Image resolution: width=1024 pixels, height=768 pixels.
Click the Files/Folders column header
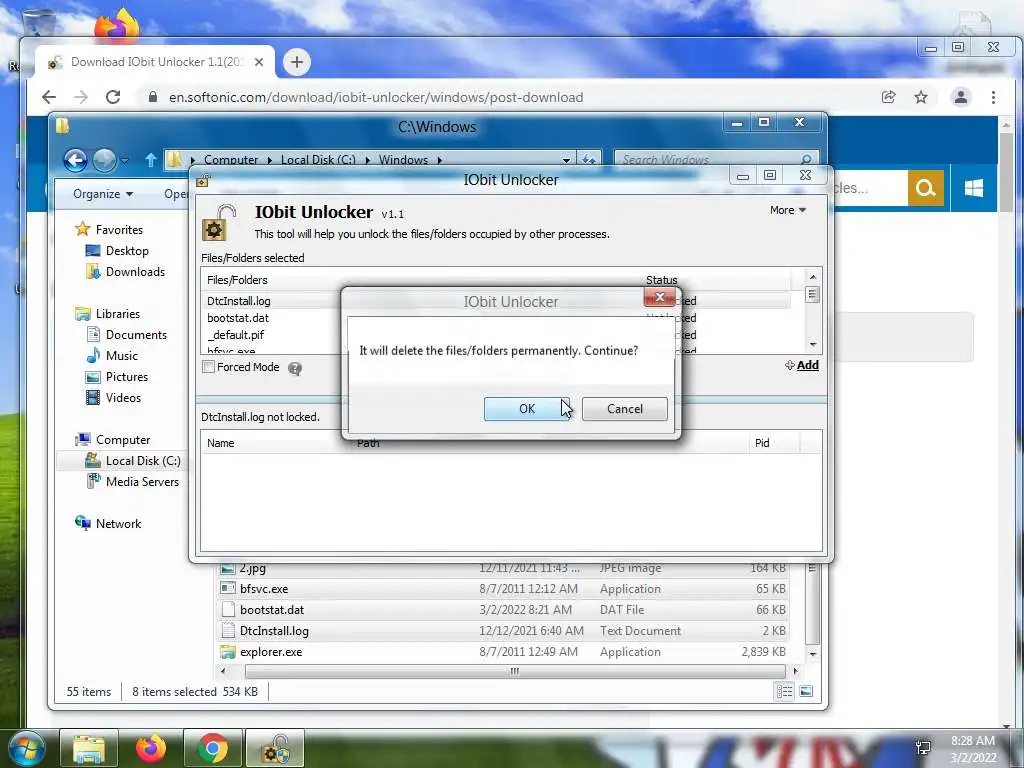click(x=237, y=280)
